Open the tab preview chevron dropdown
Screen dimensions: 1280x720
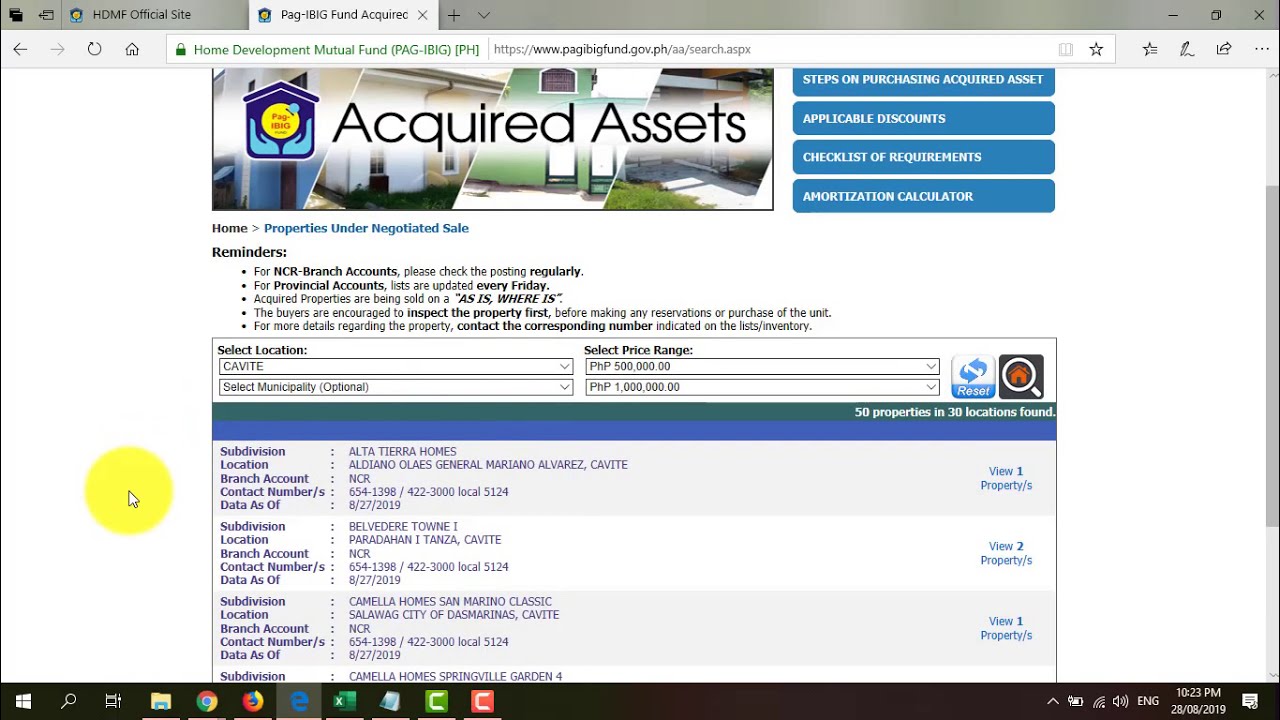click(x=484, y=15)
